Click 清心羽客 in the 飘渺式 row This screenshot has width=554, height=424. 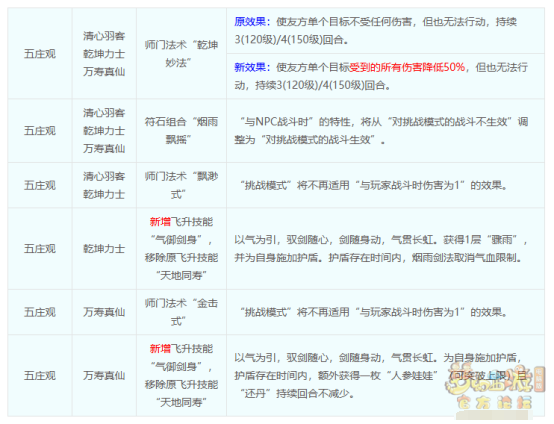coord(104,176)
